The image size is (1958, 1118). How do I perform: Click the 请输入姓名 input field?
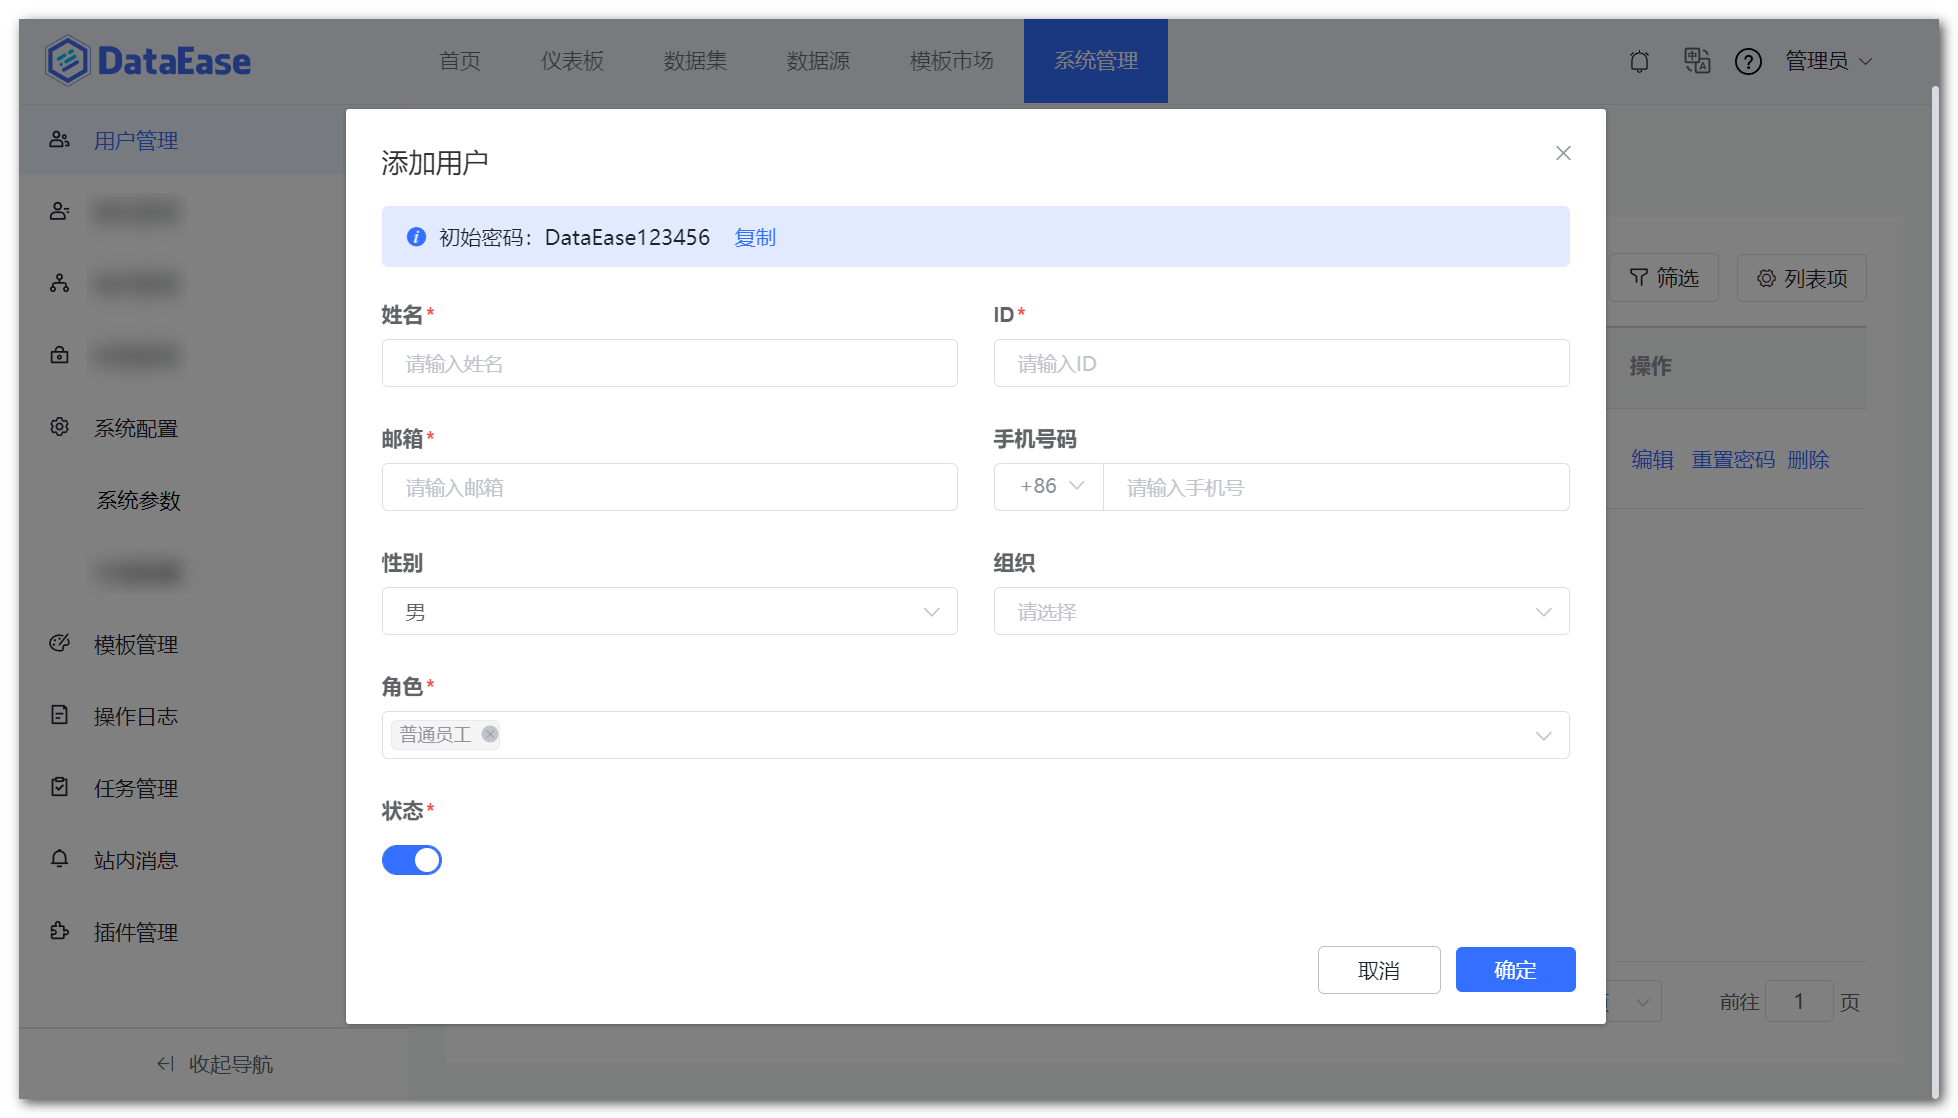[x=669, y=363]
